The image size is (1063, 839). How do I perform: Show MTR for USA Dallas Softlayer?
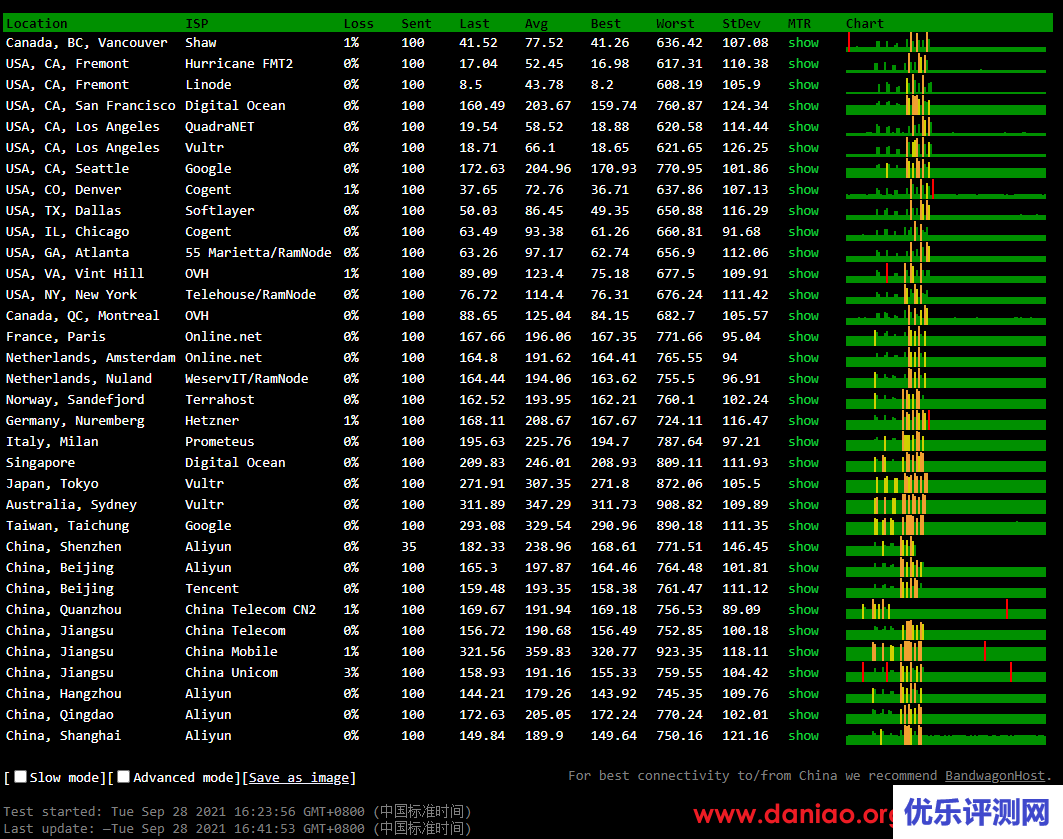tap(803, 210)
